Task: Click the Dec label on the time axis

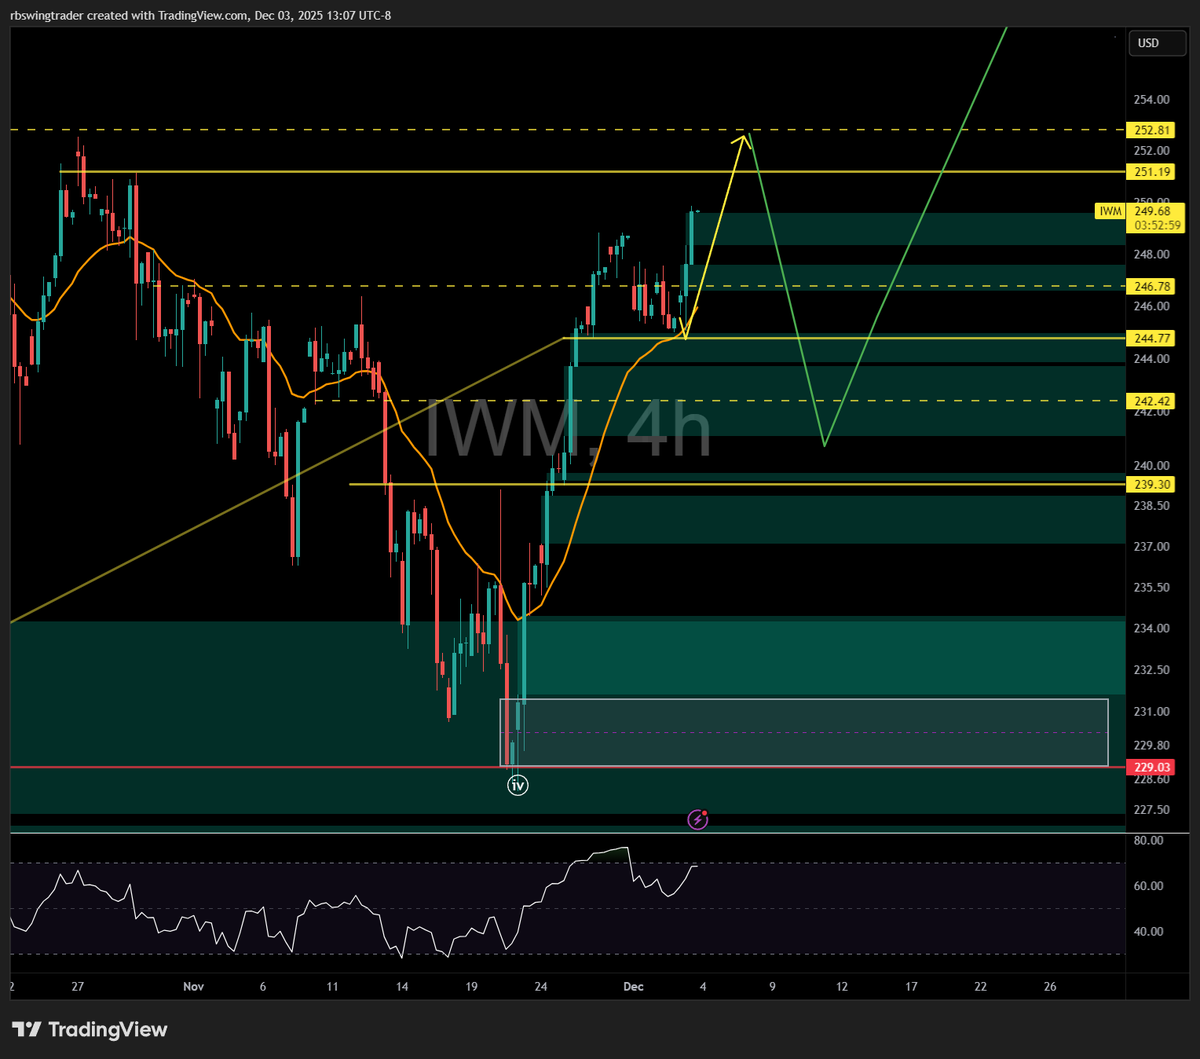Action: tap(632, 986)
